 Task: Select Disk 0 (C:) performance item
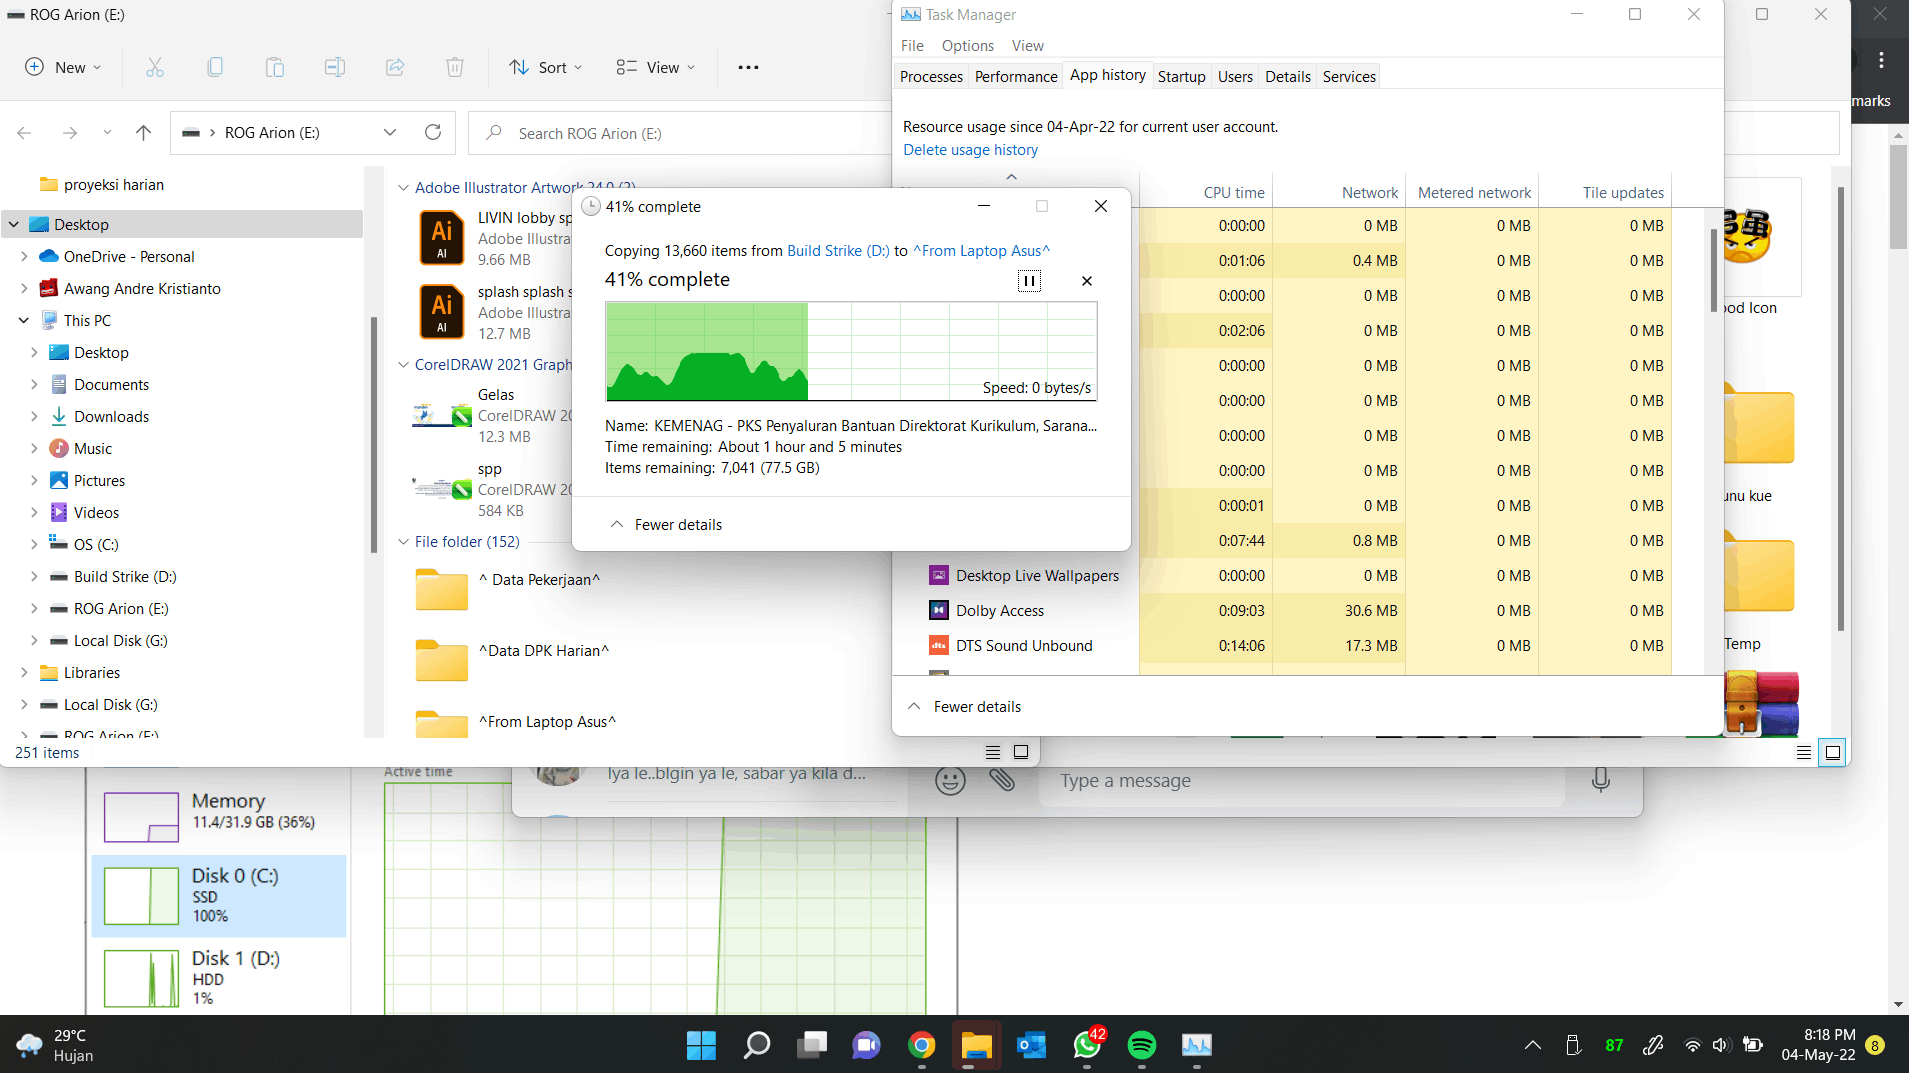[x=219, y=895]
